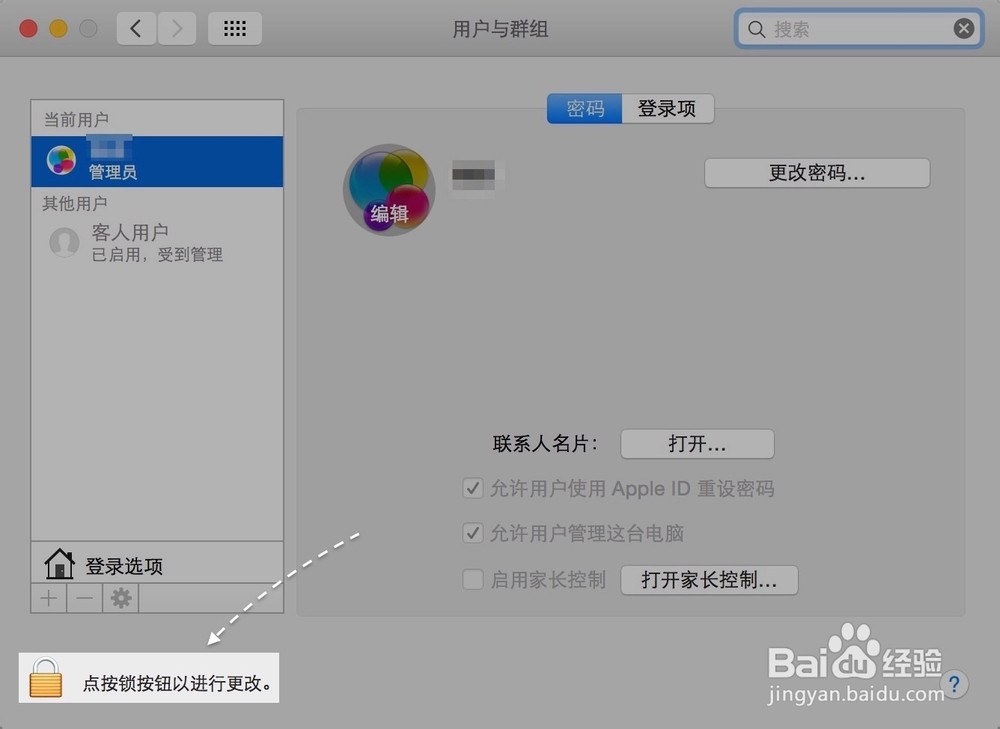Click the 更改密码 button
This screenshot has height=729, width=1000.
[816, 172]
